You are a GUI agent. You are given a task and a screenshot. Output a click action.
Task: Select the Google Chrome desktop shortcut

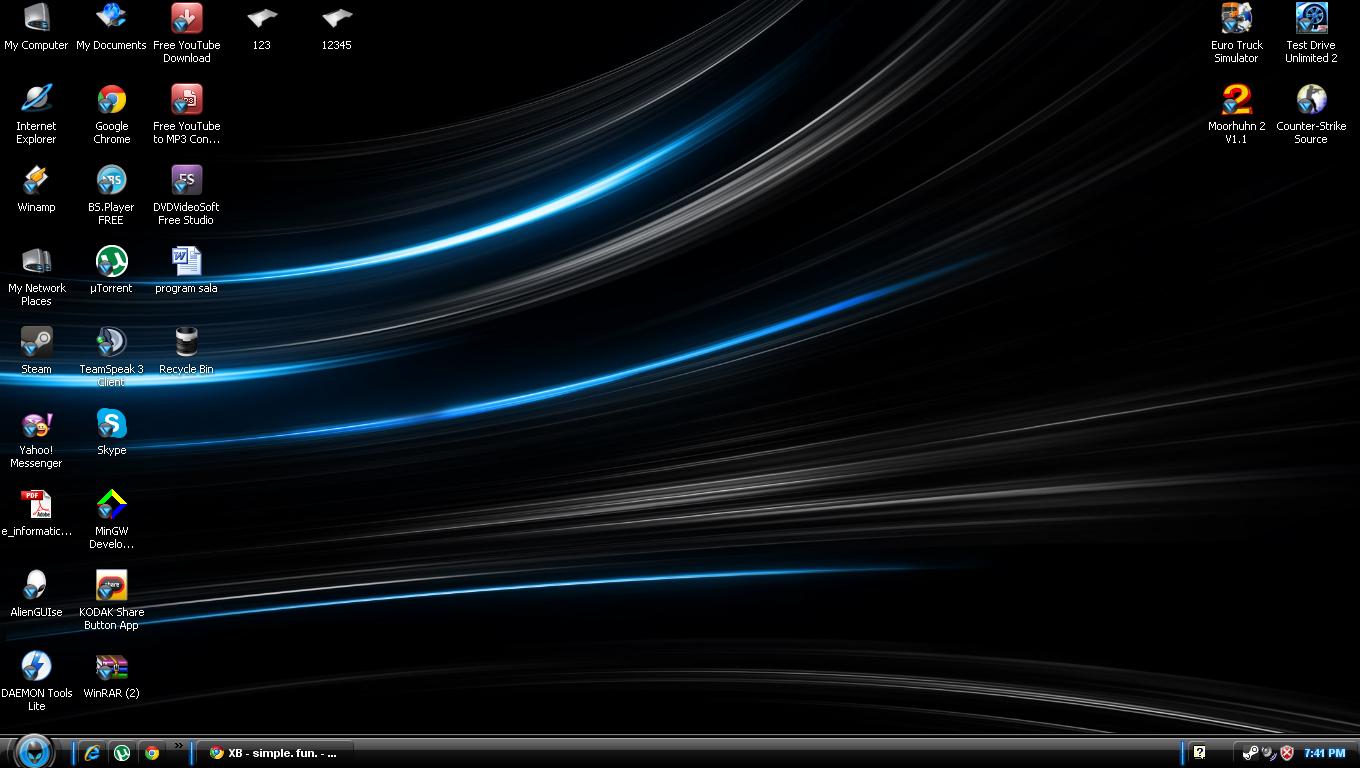[111, 114]
